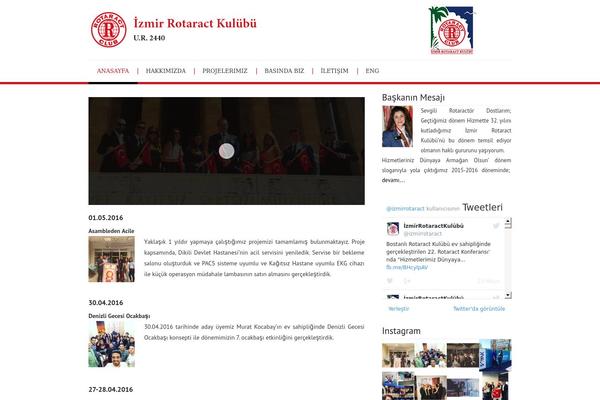Image resolution: width=600 pixels, height=400 pixels.
Task: Click the 27-28.04.2016 date heading
Action: click(x=111, y=390)
